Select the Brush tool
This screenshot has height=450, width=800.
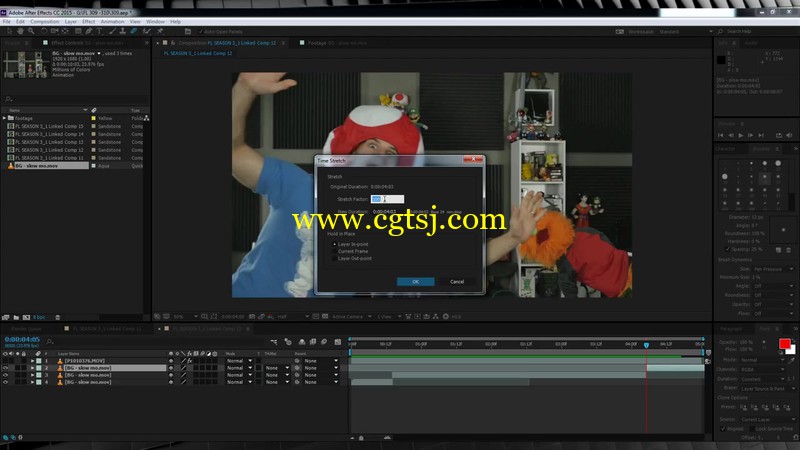click(x=112, y=31)
